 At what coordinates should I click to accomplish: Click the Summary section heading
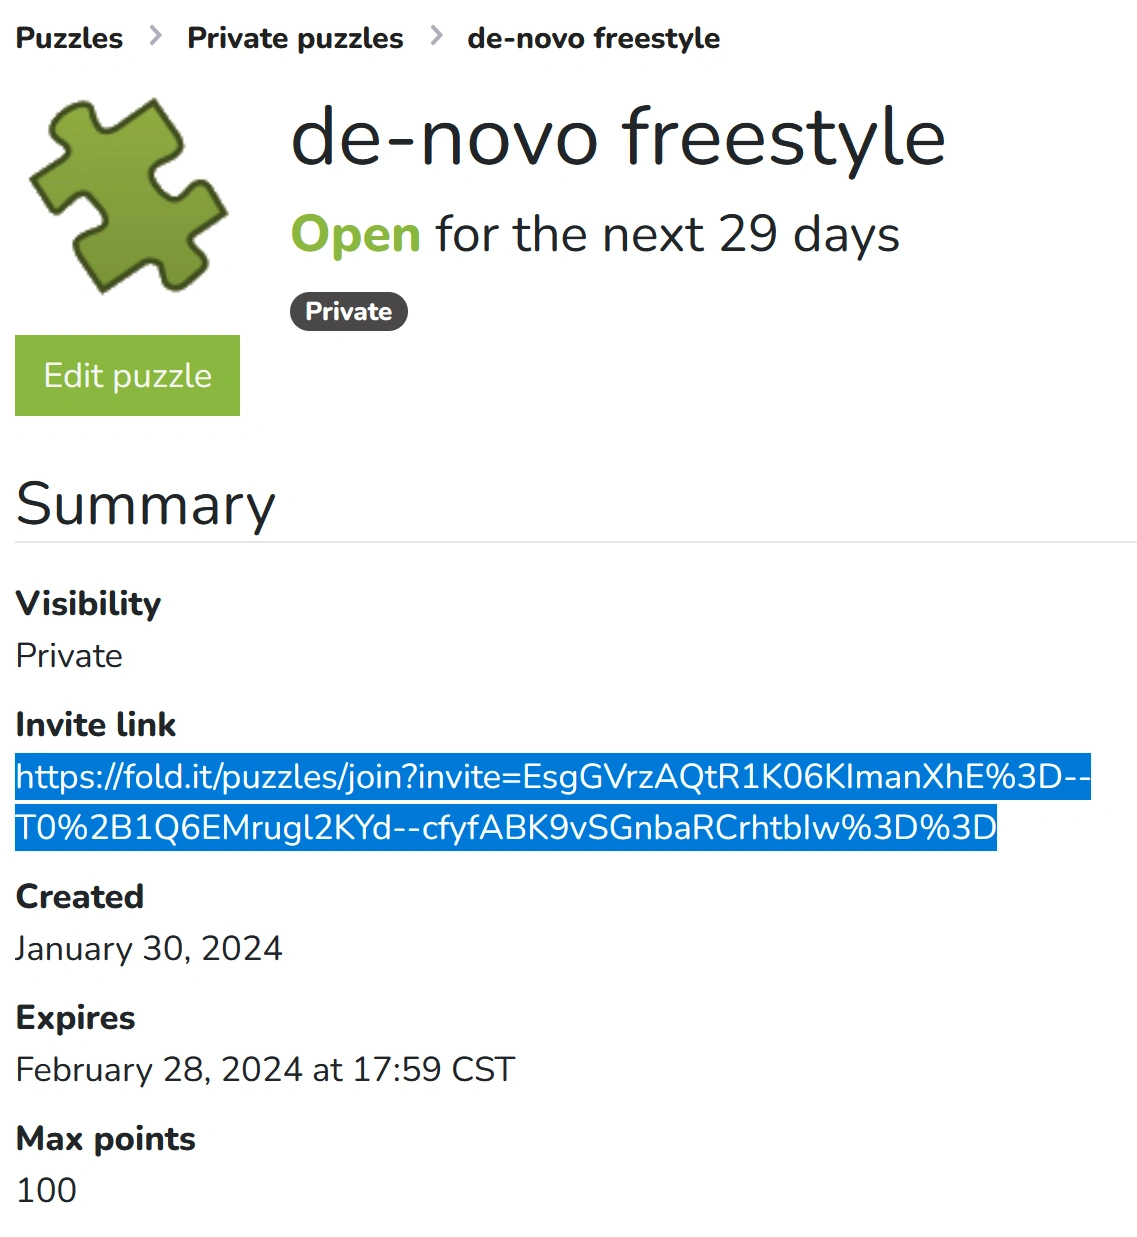pyautogui.click(x=145, y=504)
